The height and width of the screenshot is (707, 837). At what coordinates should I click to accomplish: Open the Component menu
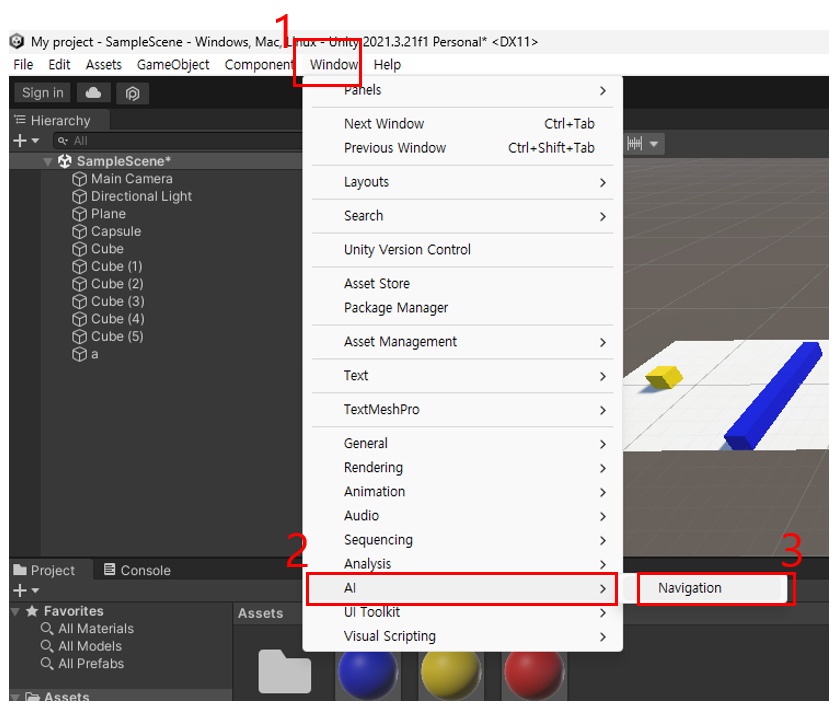[259, 65]
